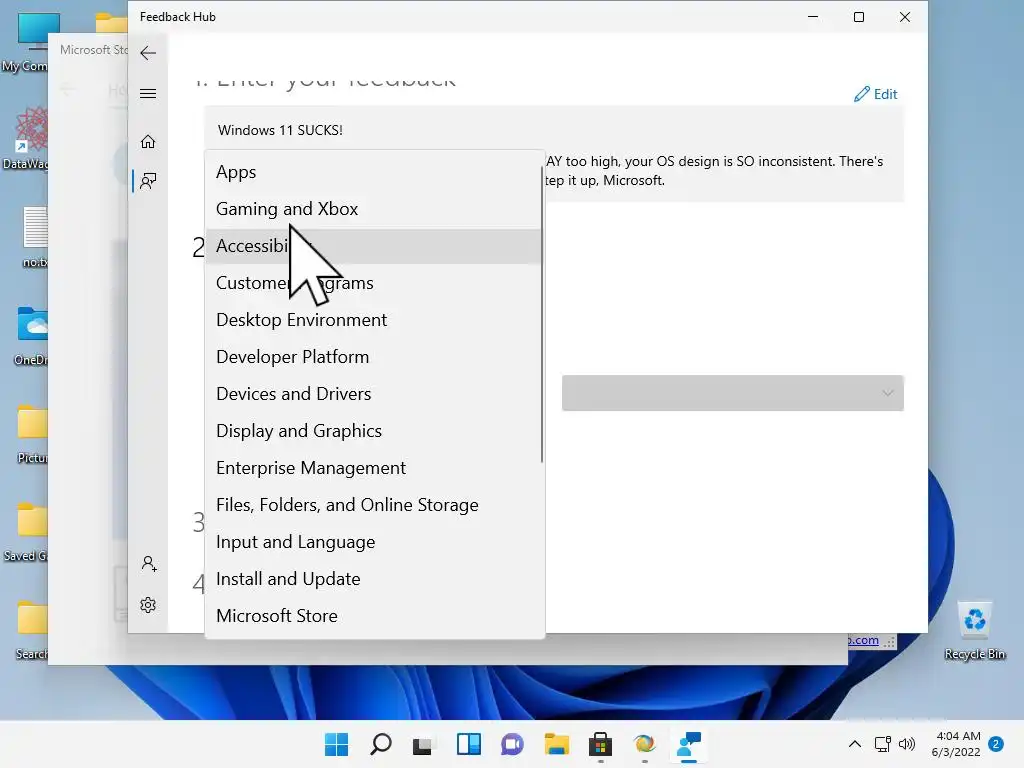Open Task View on the taskbar
The image size is (1024, 768).
tap(423, 744)
